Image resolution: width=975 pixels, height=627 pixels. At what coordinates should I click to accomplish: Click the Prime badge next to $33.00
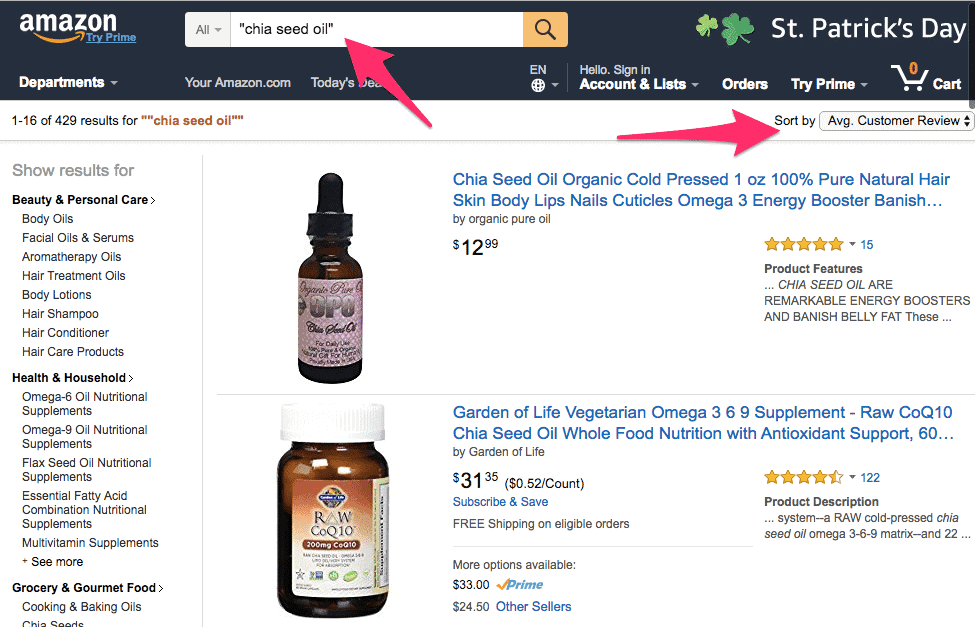pos(519,585)
